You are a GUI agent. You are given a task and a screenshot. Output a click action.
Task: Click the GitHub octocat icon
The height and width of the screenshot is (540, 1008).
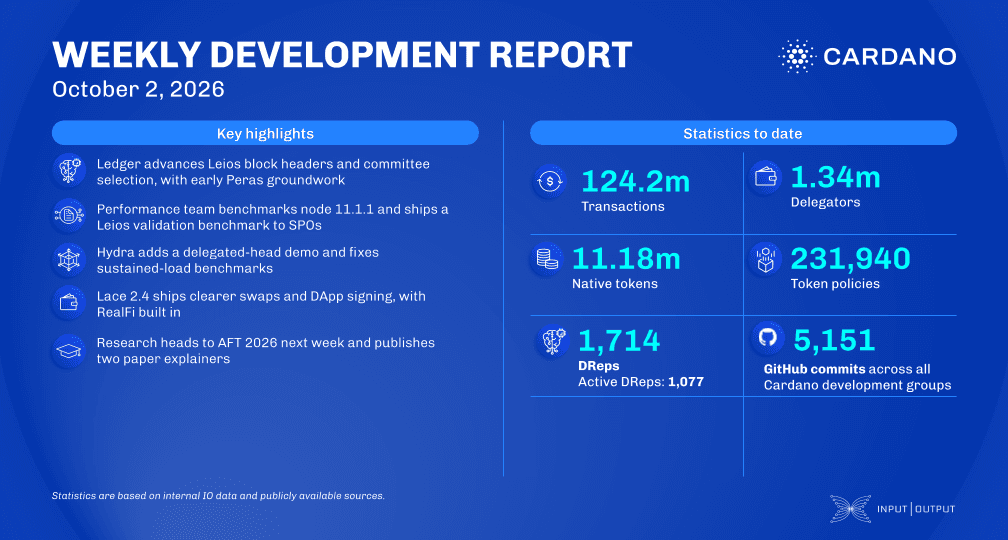(x=768, y=337)
